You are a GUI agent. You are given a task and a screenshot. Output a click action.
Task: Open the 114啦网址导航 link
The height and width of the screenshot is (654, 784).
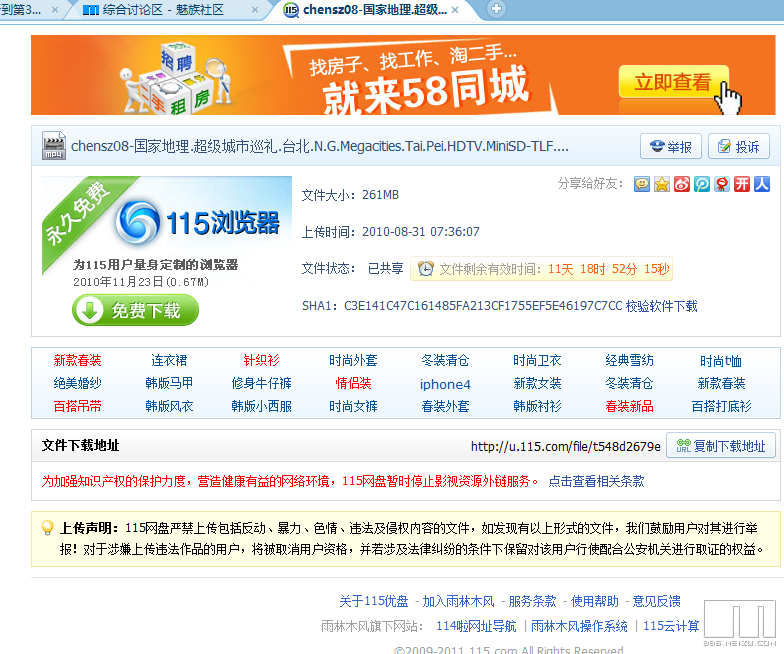click(x=476, y=626)
